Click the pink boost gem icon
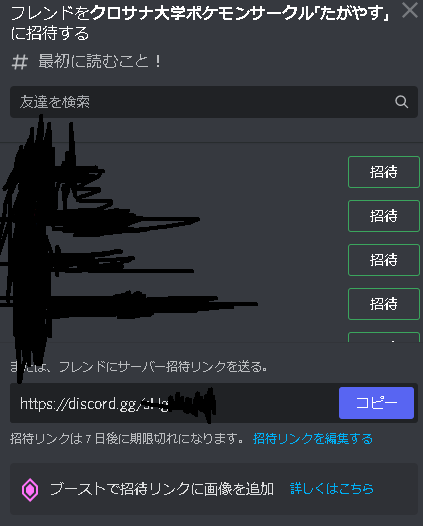The image size is (423, 526). (30, 490)
